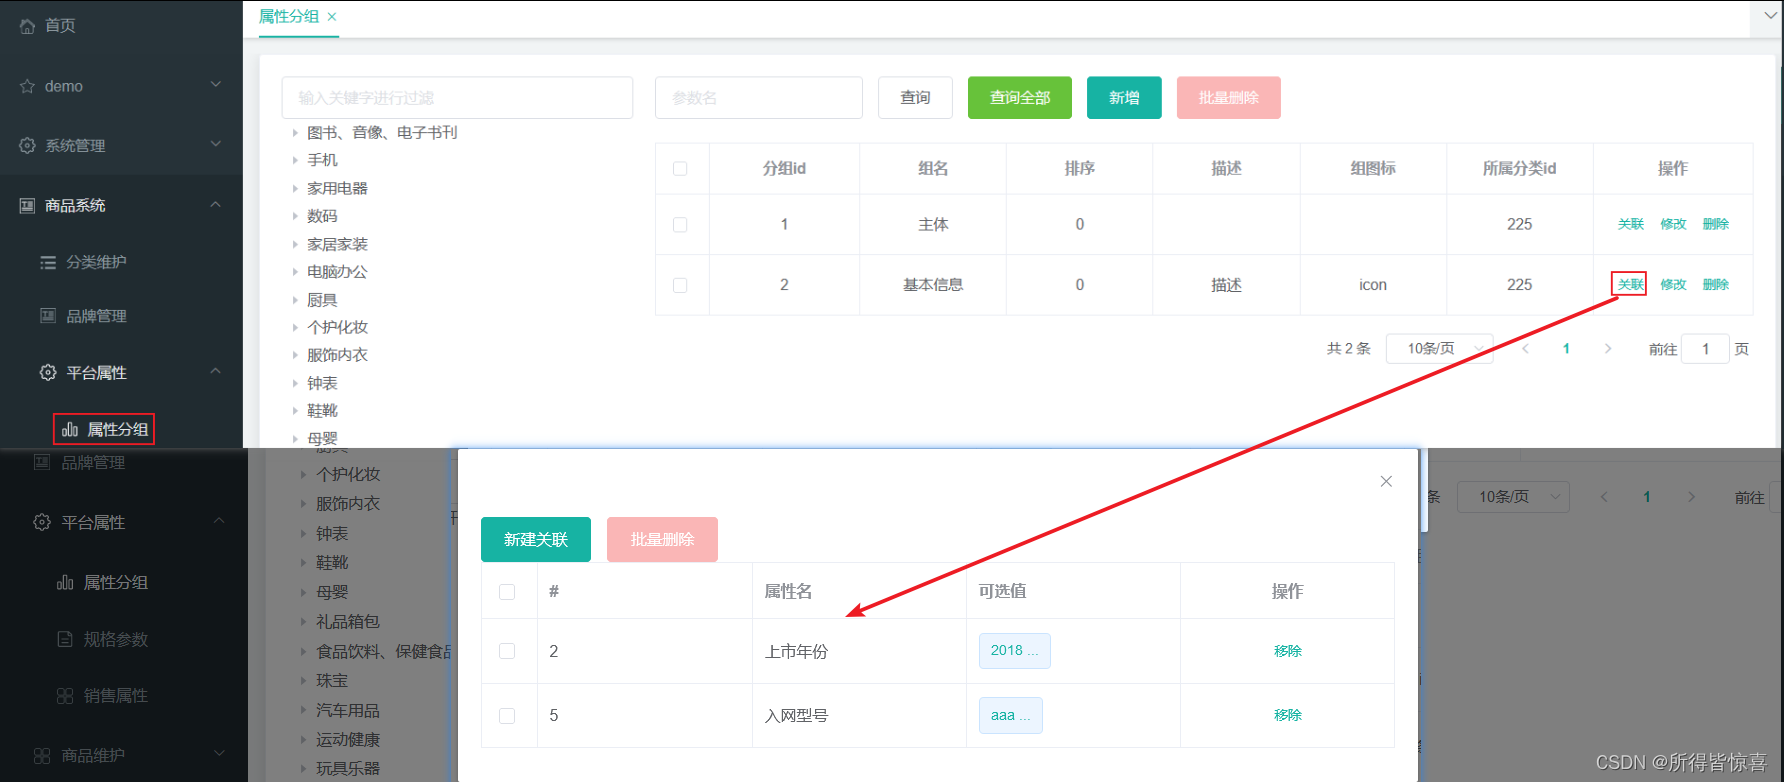The width and height of the screenshot is (1784, 782).
Task: Focus the 参数名 search field
Action: click(759, 98)
